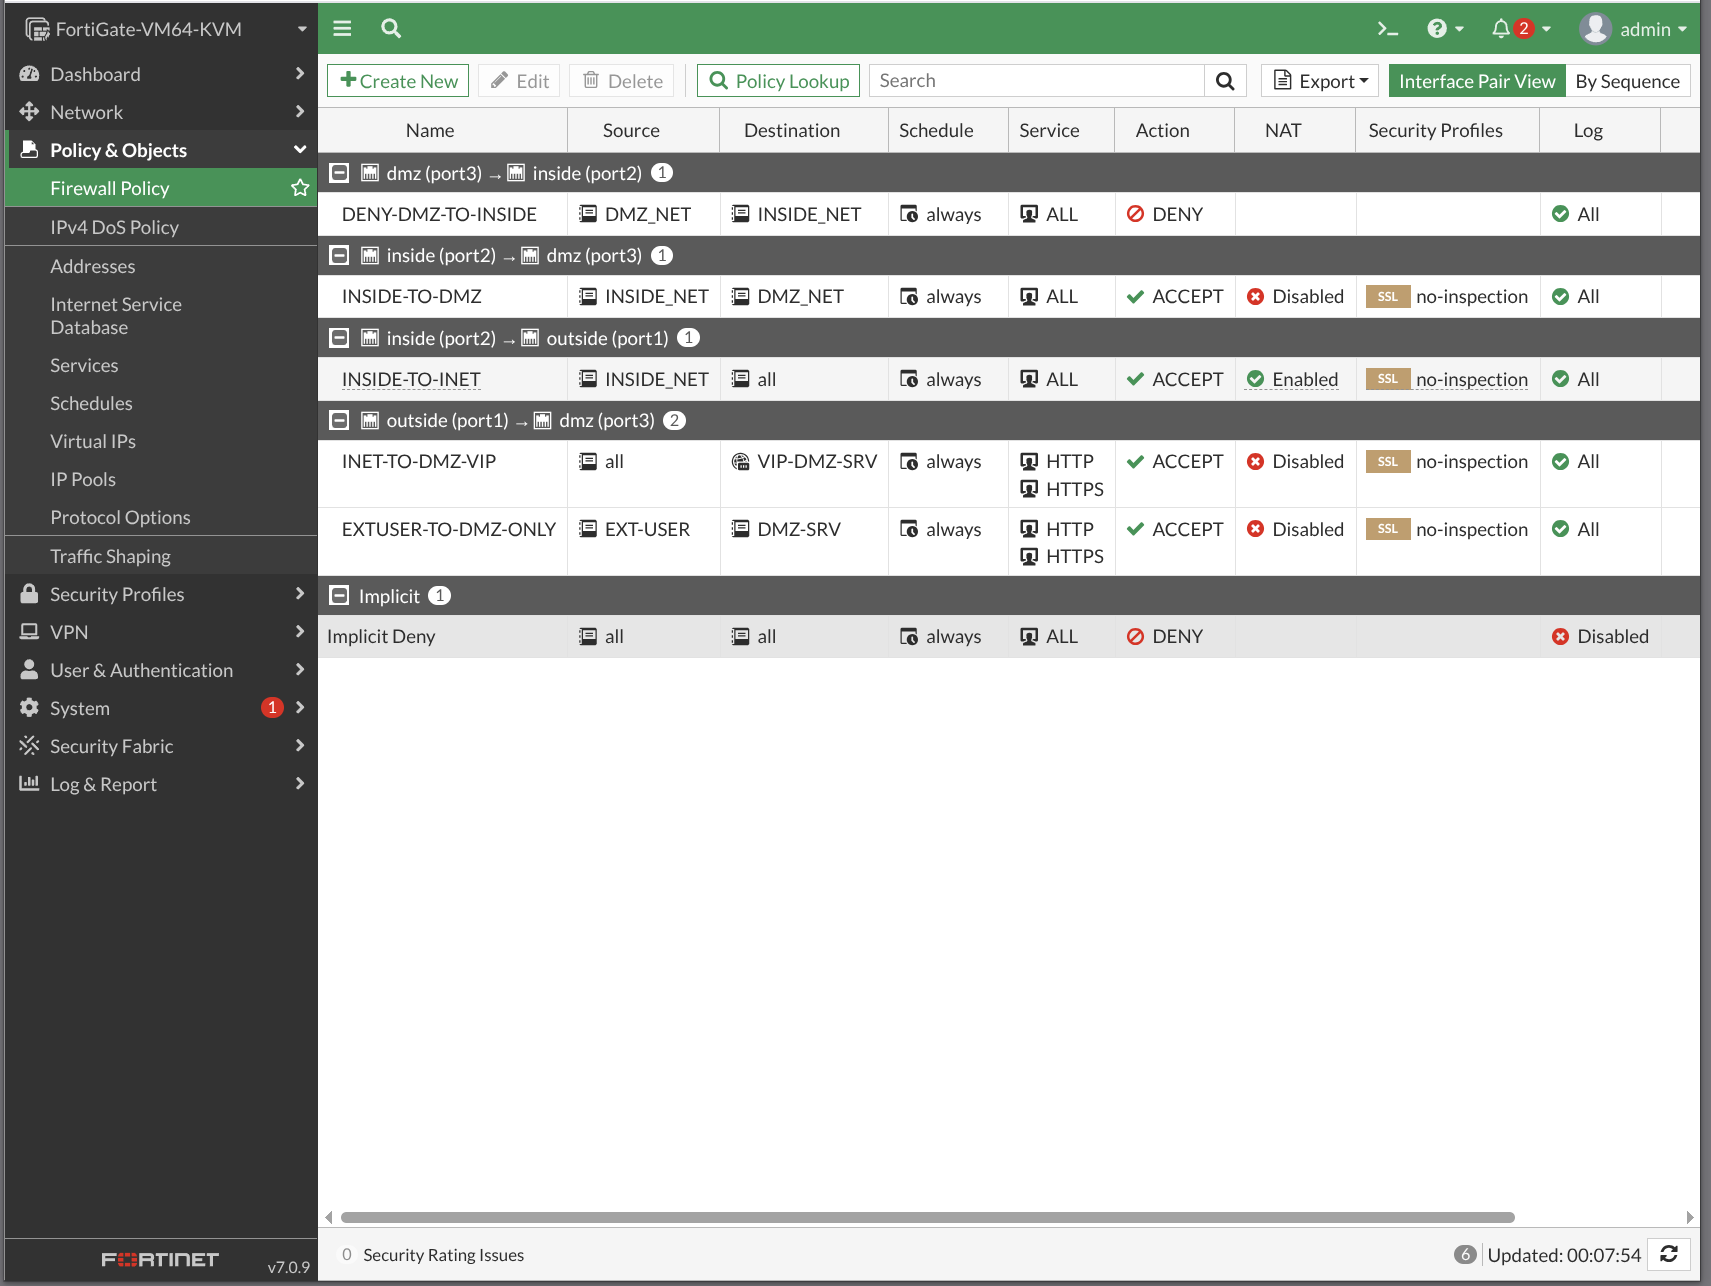This screenshot has height=1286, width=1711.
Task: Open the CLI console icon
Action: (1387, 29)
